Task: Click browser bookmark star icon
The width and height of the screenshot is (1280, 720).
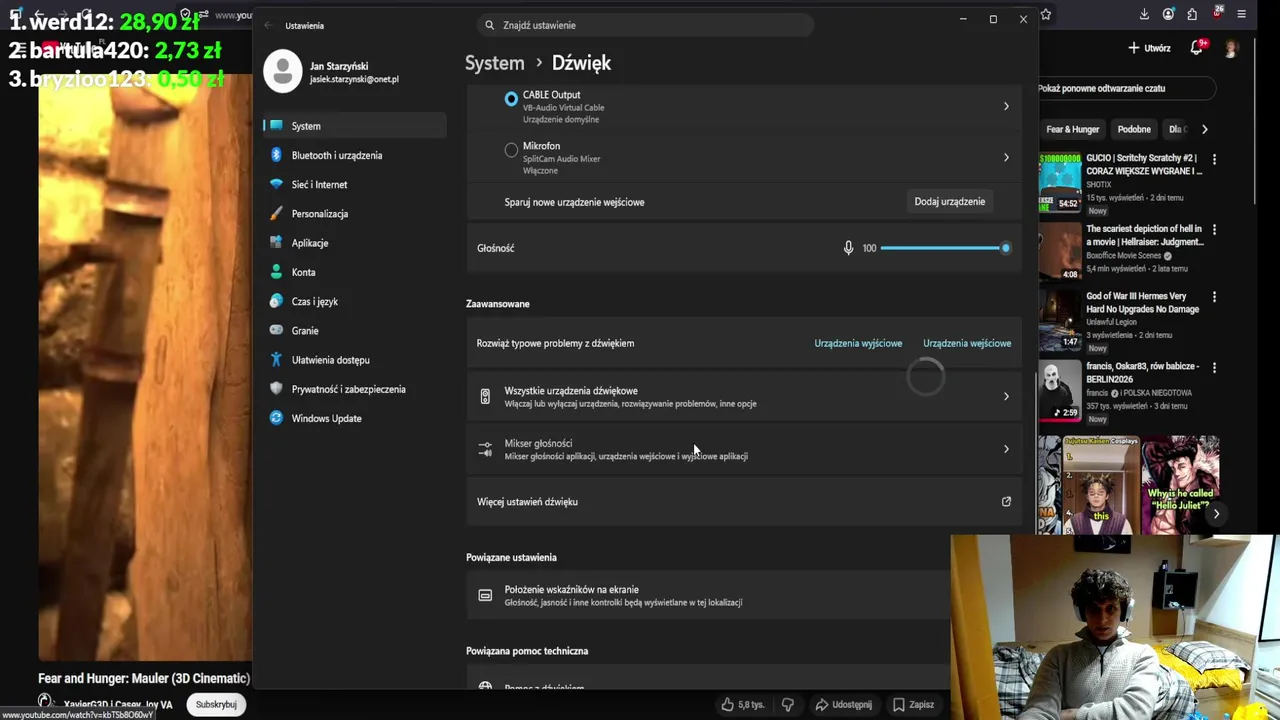Action: [x=1046, y=15]
